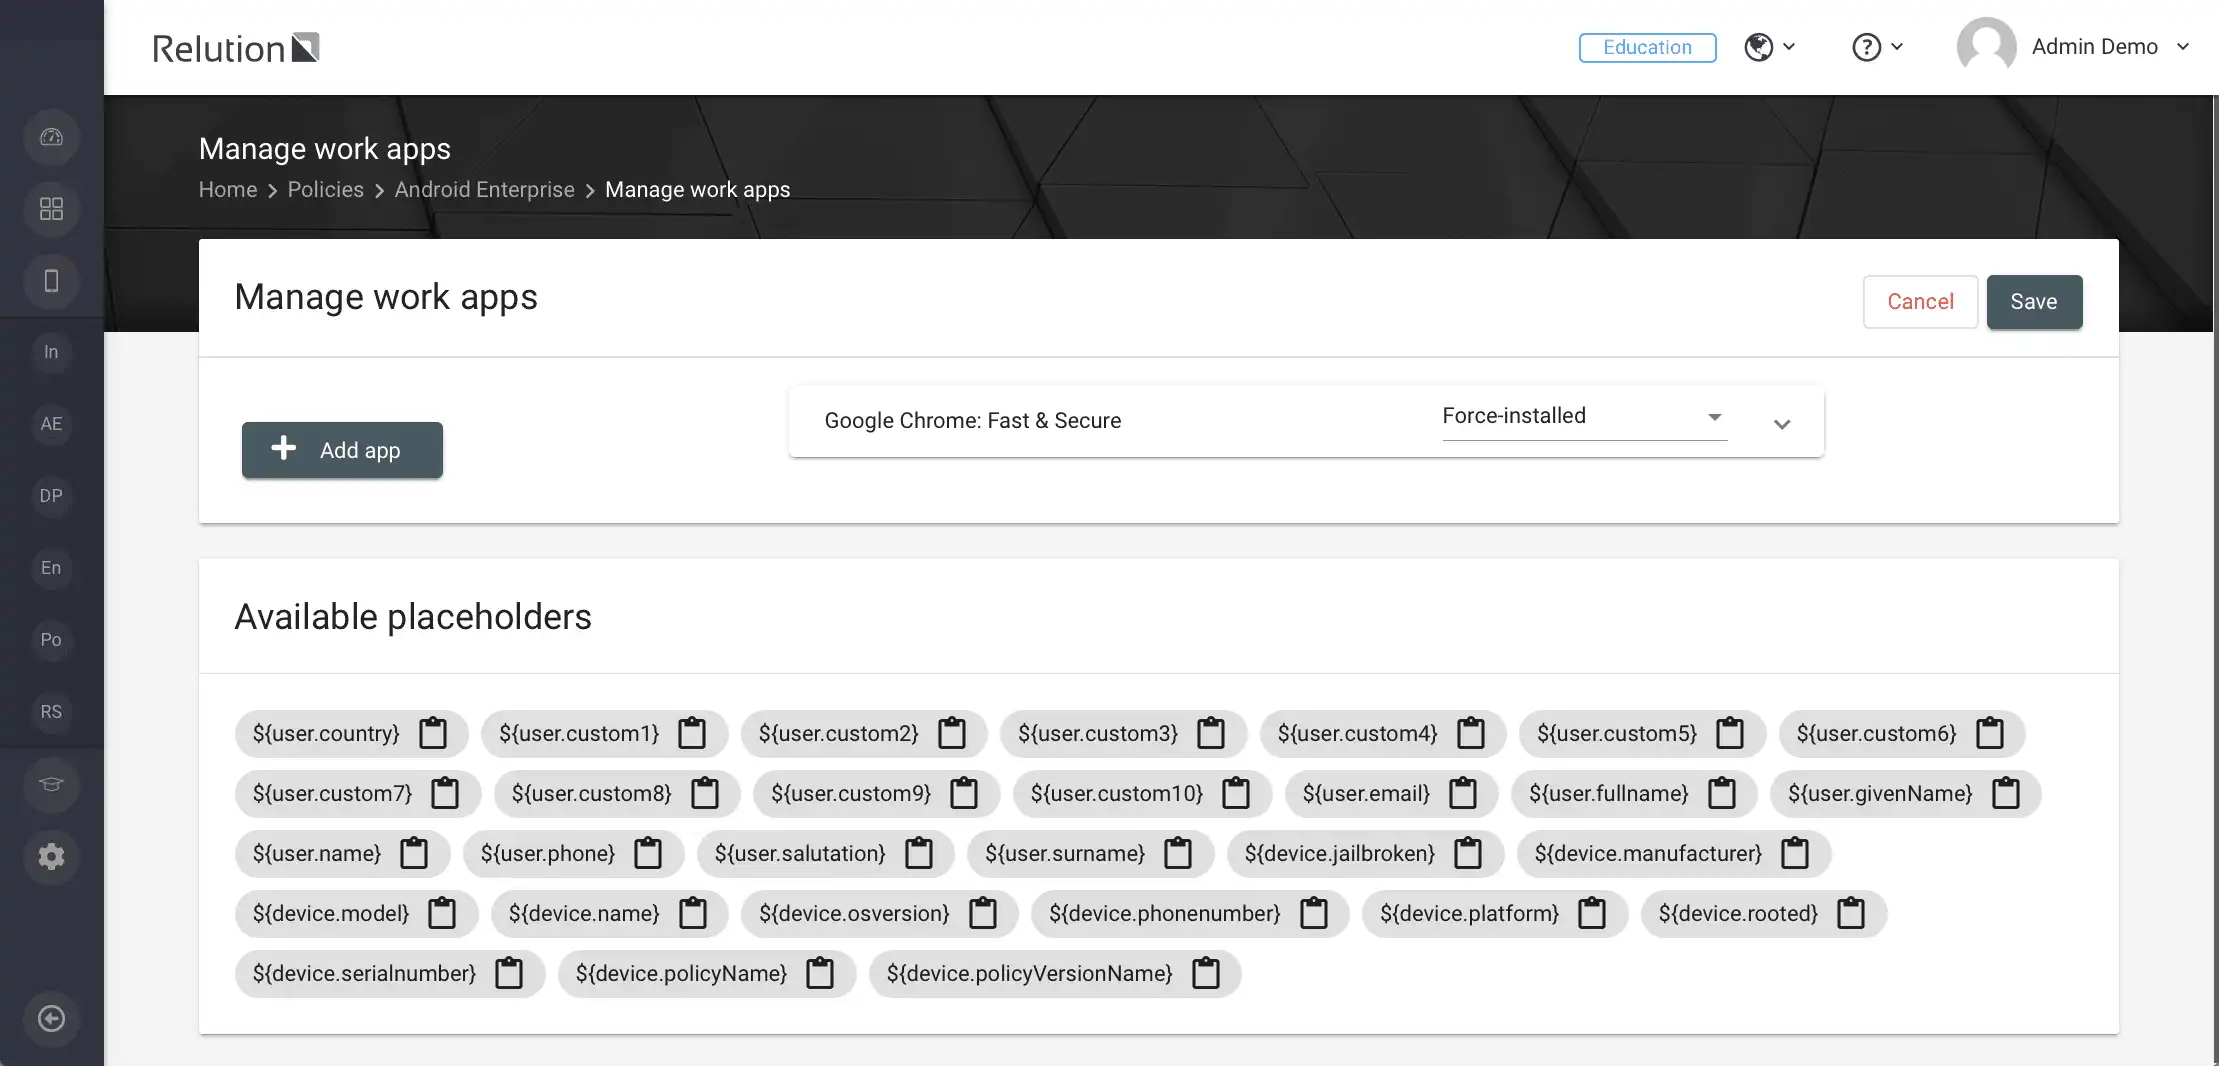Open the graduation cap education icon
Screen dimensions: 2219x1066
pyautogui.click(x=51, y=784)
